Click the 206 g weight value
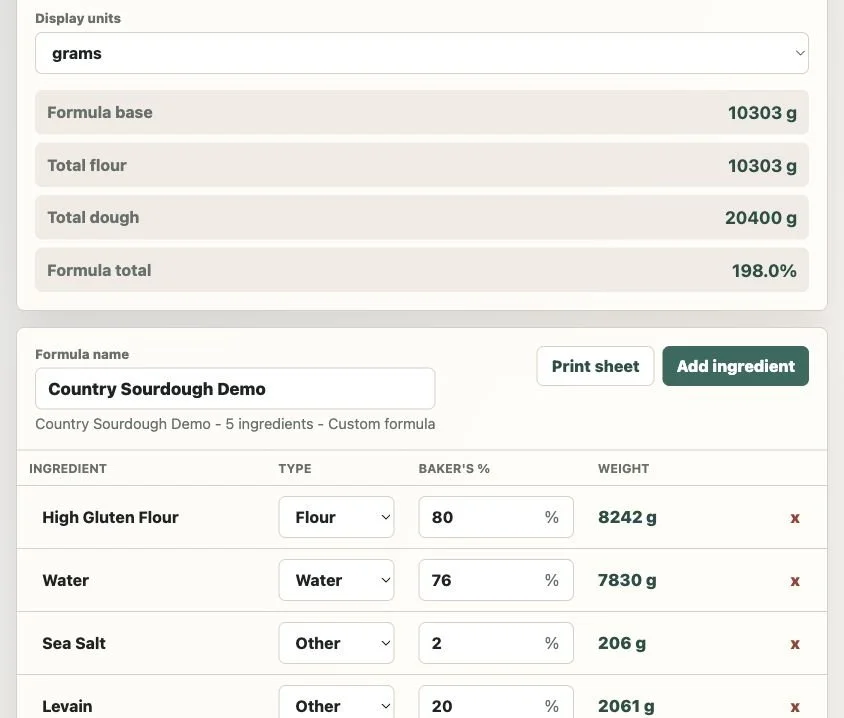Image resolution: width=844 pixels, height=718 pixels. (622, 643)
